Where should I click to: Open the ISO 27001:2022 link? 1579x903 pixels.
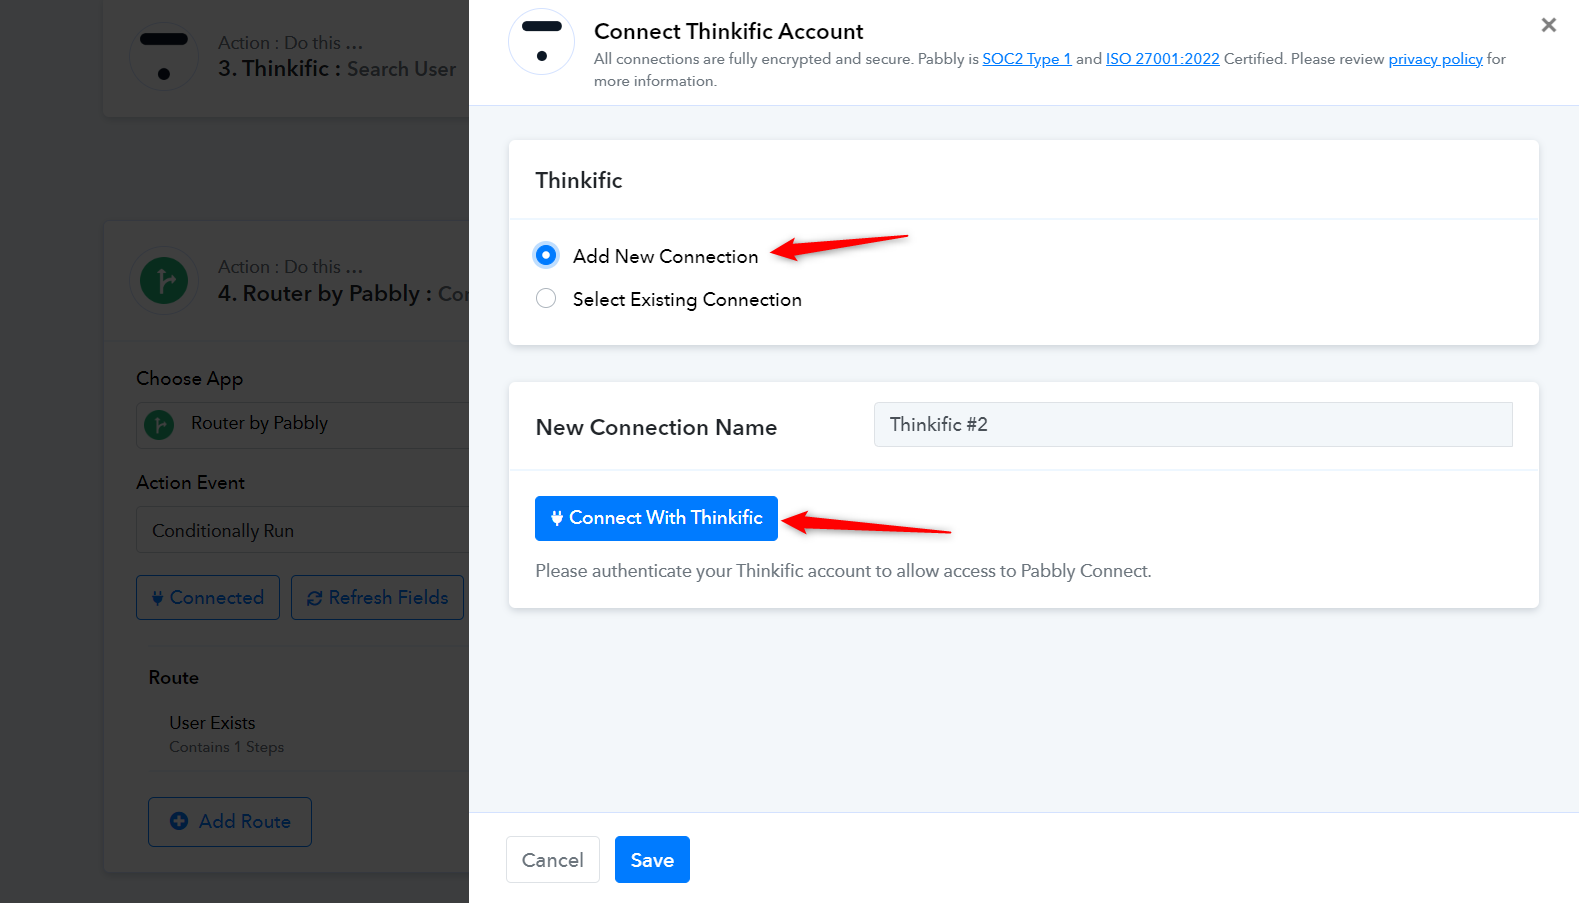pyautogui.click(x=1162, y=59)
